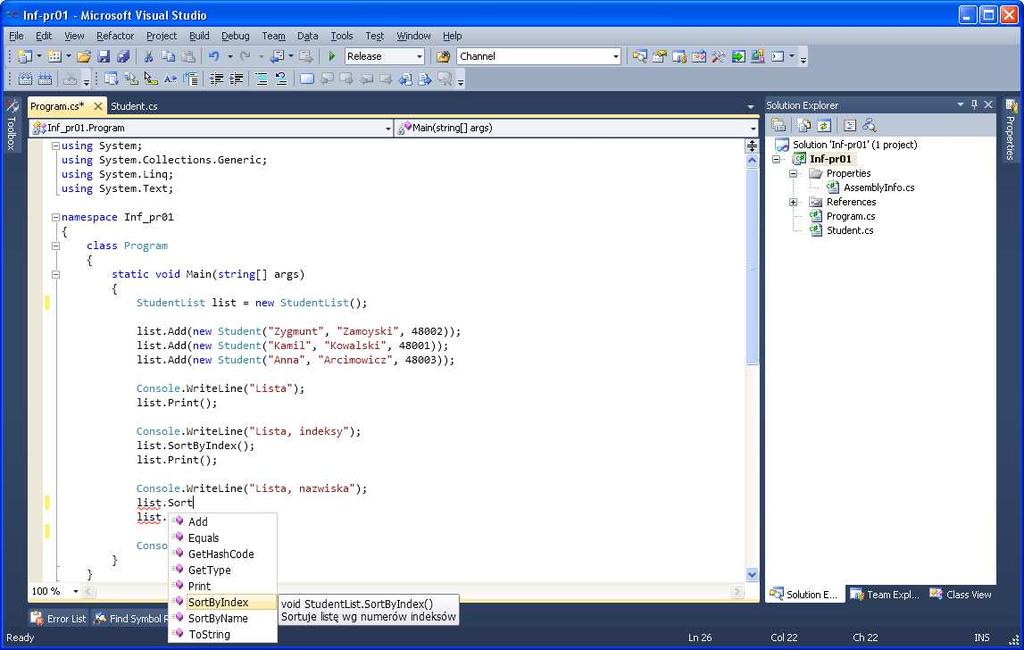Click the Save All icon
1024x650 pixels.
point(123,57)
